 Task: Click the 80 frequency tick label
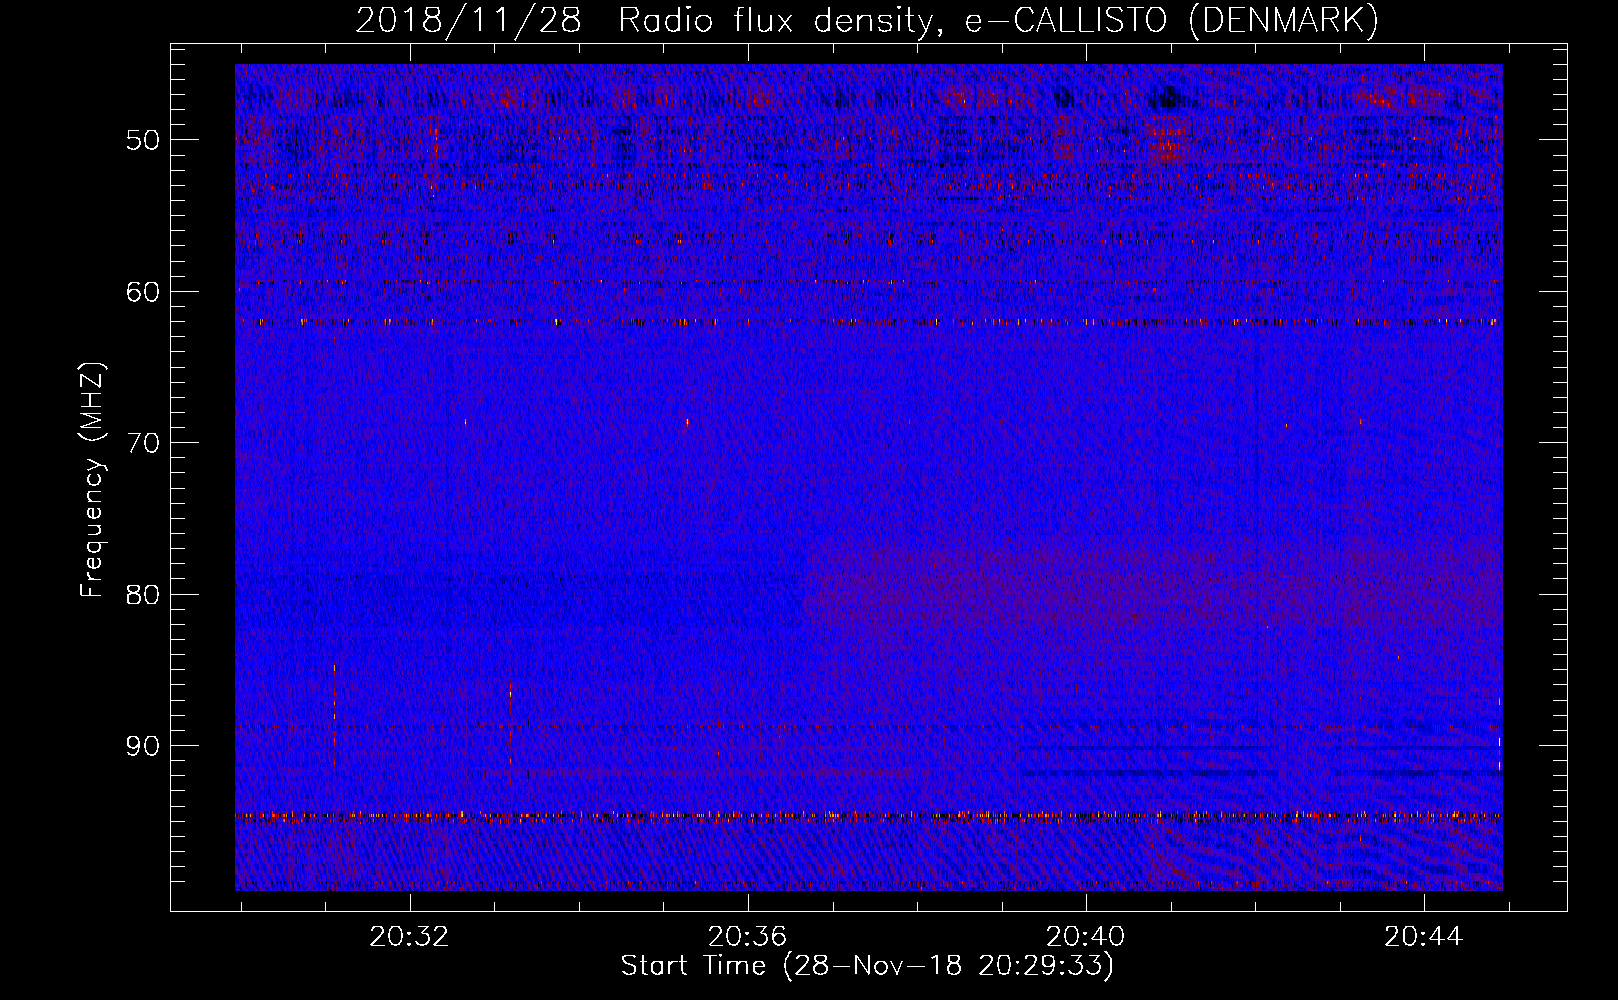tap(143, 594)
